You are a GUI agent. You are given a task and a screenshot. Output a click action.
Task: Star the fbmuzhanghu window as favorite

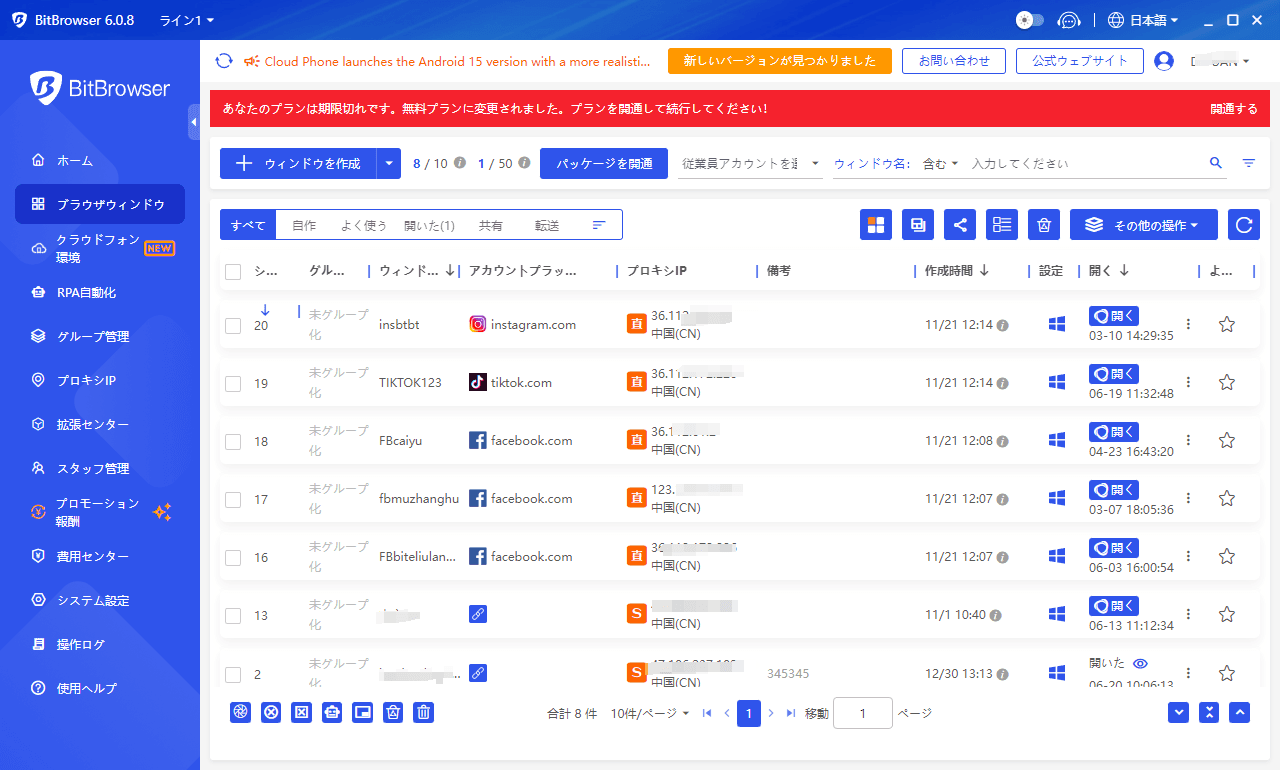pyautogui.click(x=1227, y=498)
